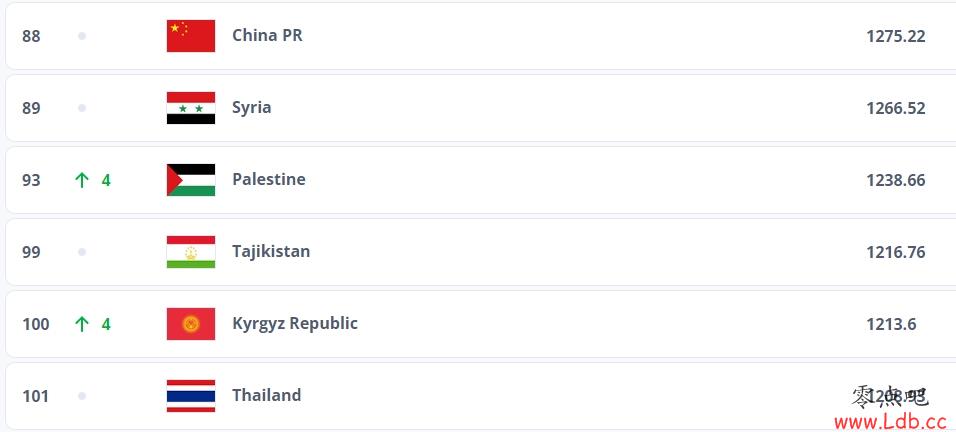Click the rank 88 number
This screenshot has width=956, height=432.
31,36
